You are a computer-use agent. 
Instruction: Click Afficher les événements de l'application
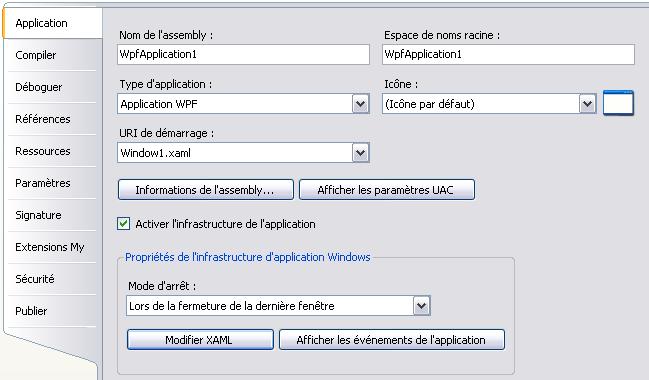[392, 339]
